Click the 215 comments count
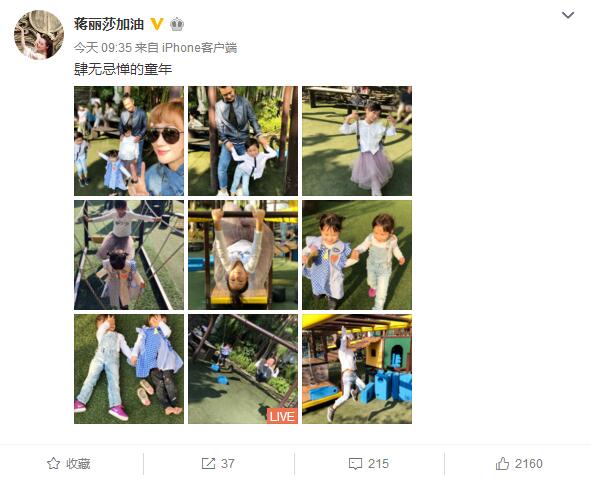 (378, 463)
